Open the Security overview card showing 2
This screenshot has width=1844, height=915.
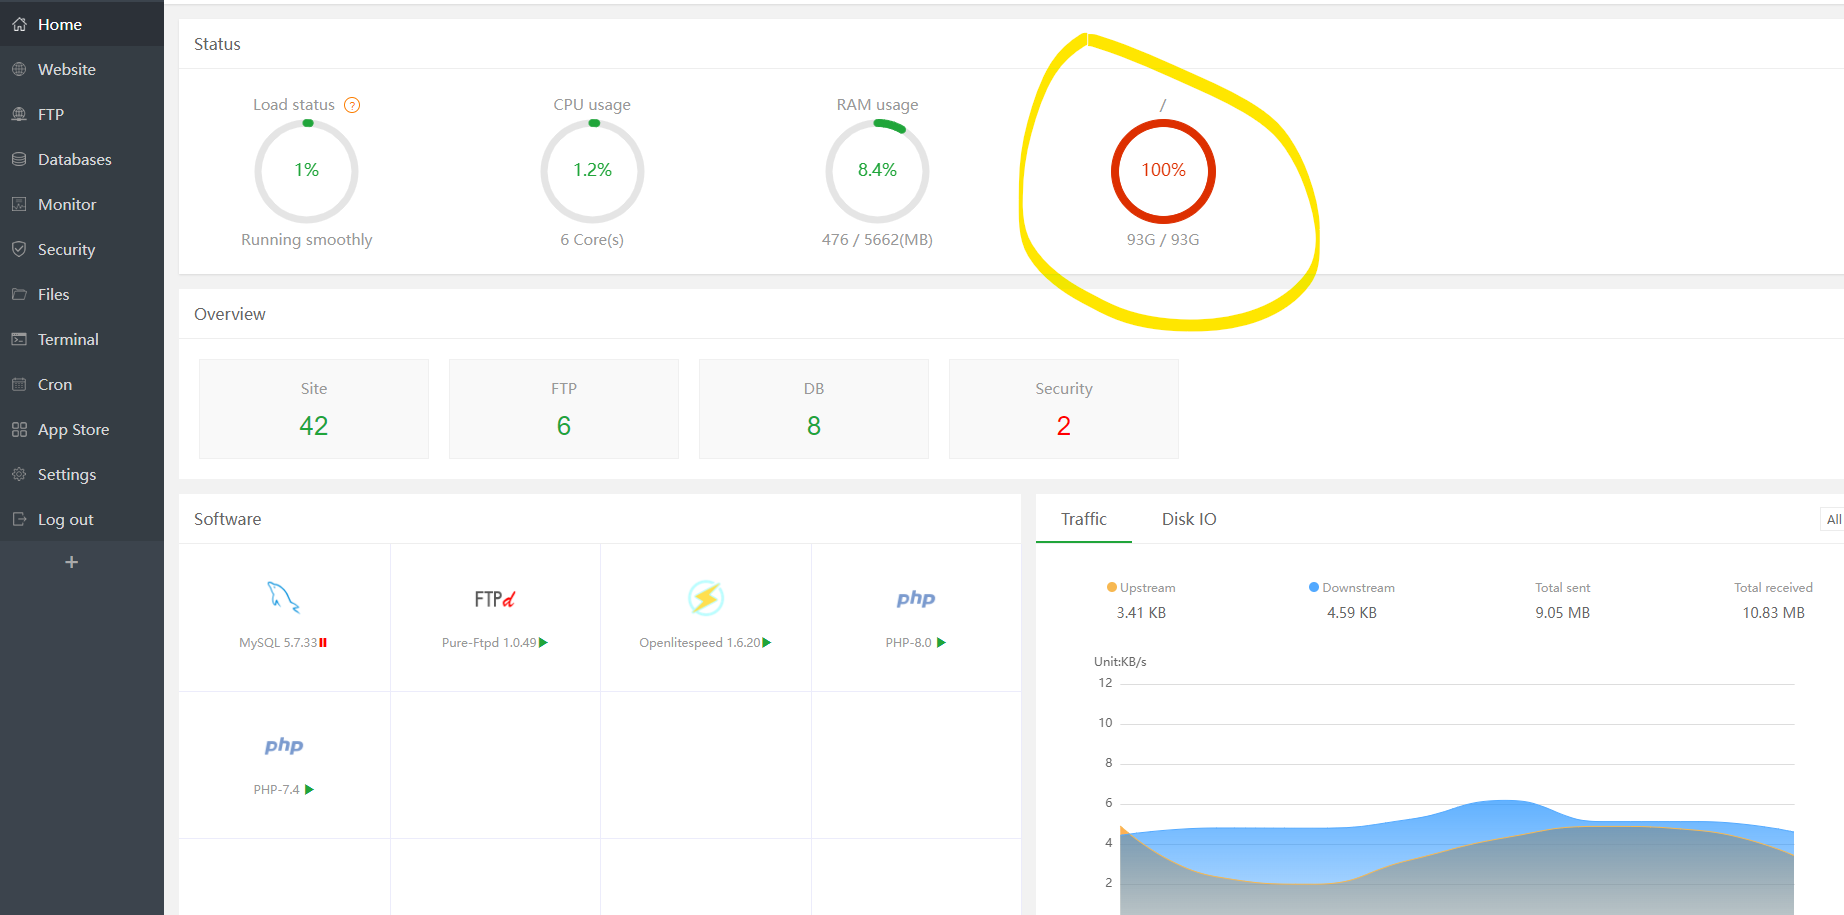pos(1064,409)
